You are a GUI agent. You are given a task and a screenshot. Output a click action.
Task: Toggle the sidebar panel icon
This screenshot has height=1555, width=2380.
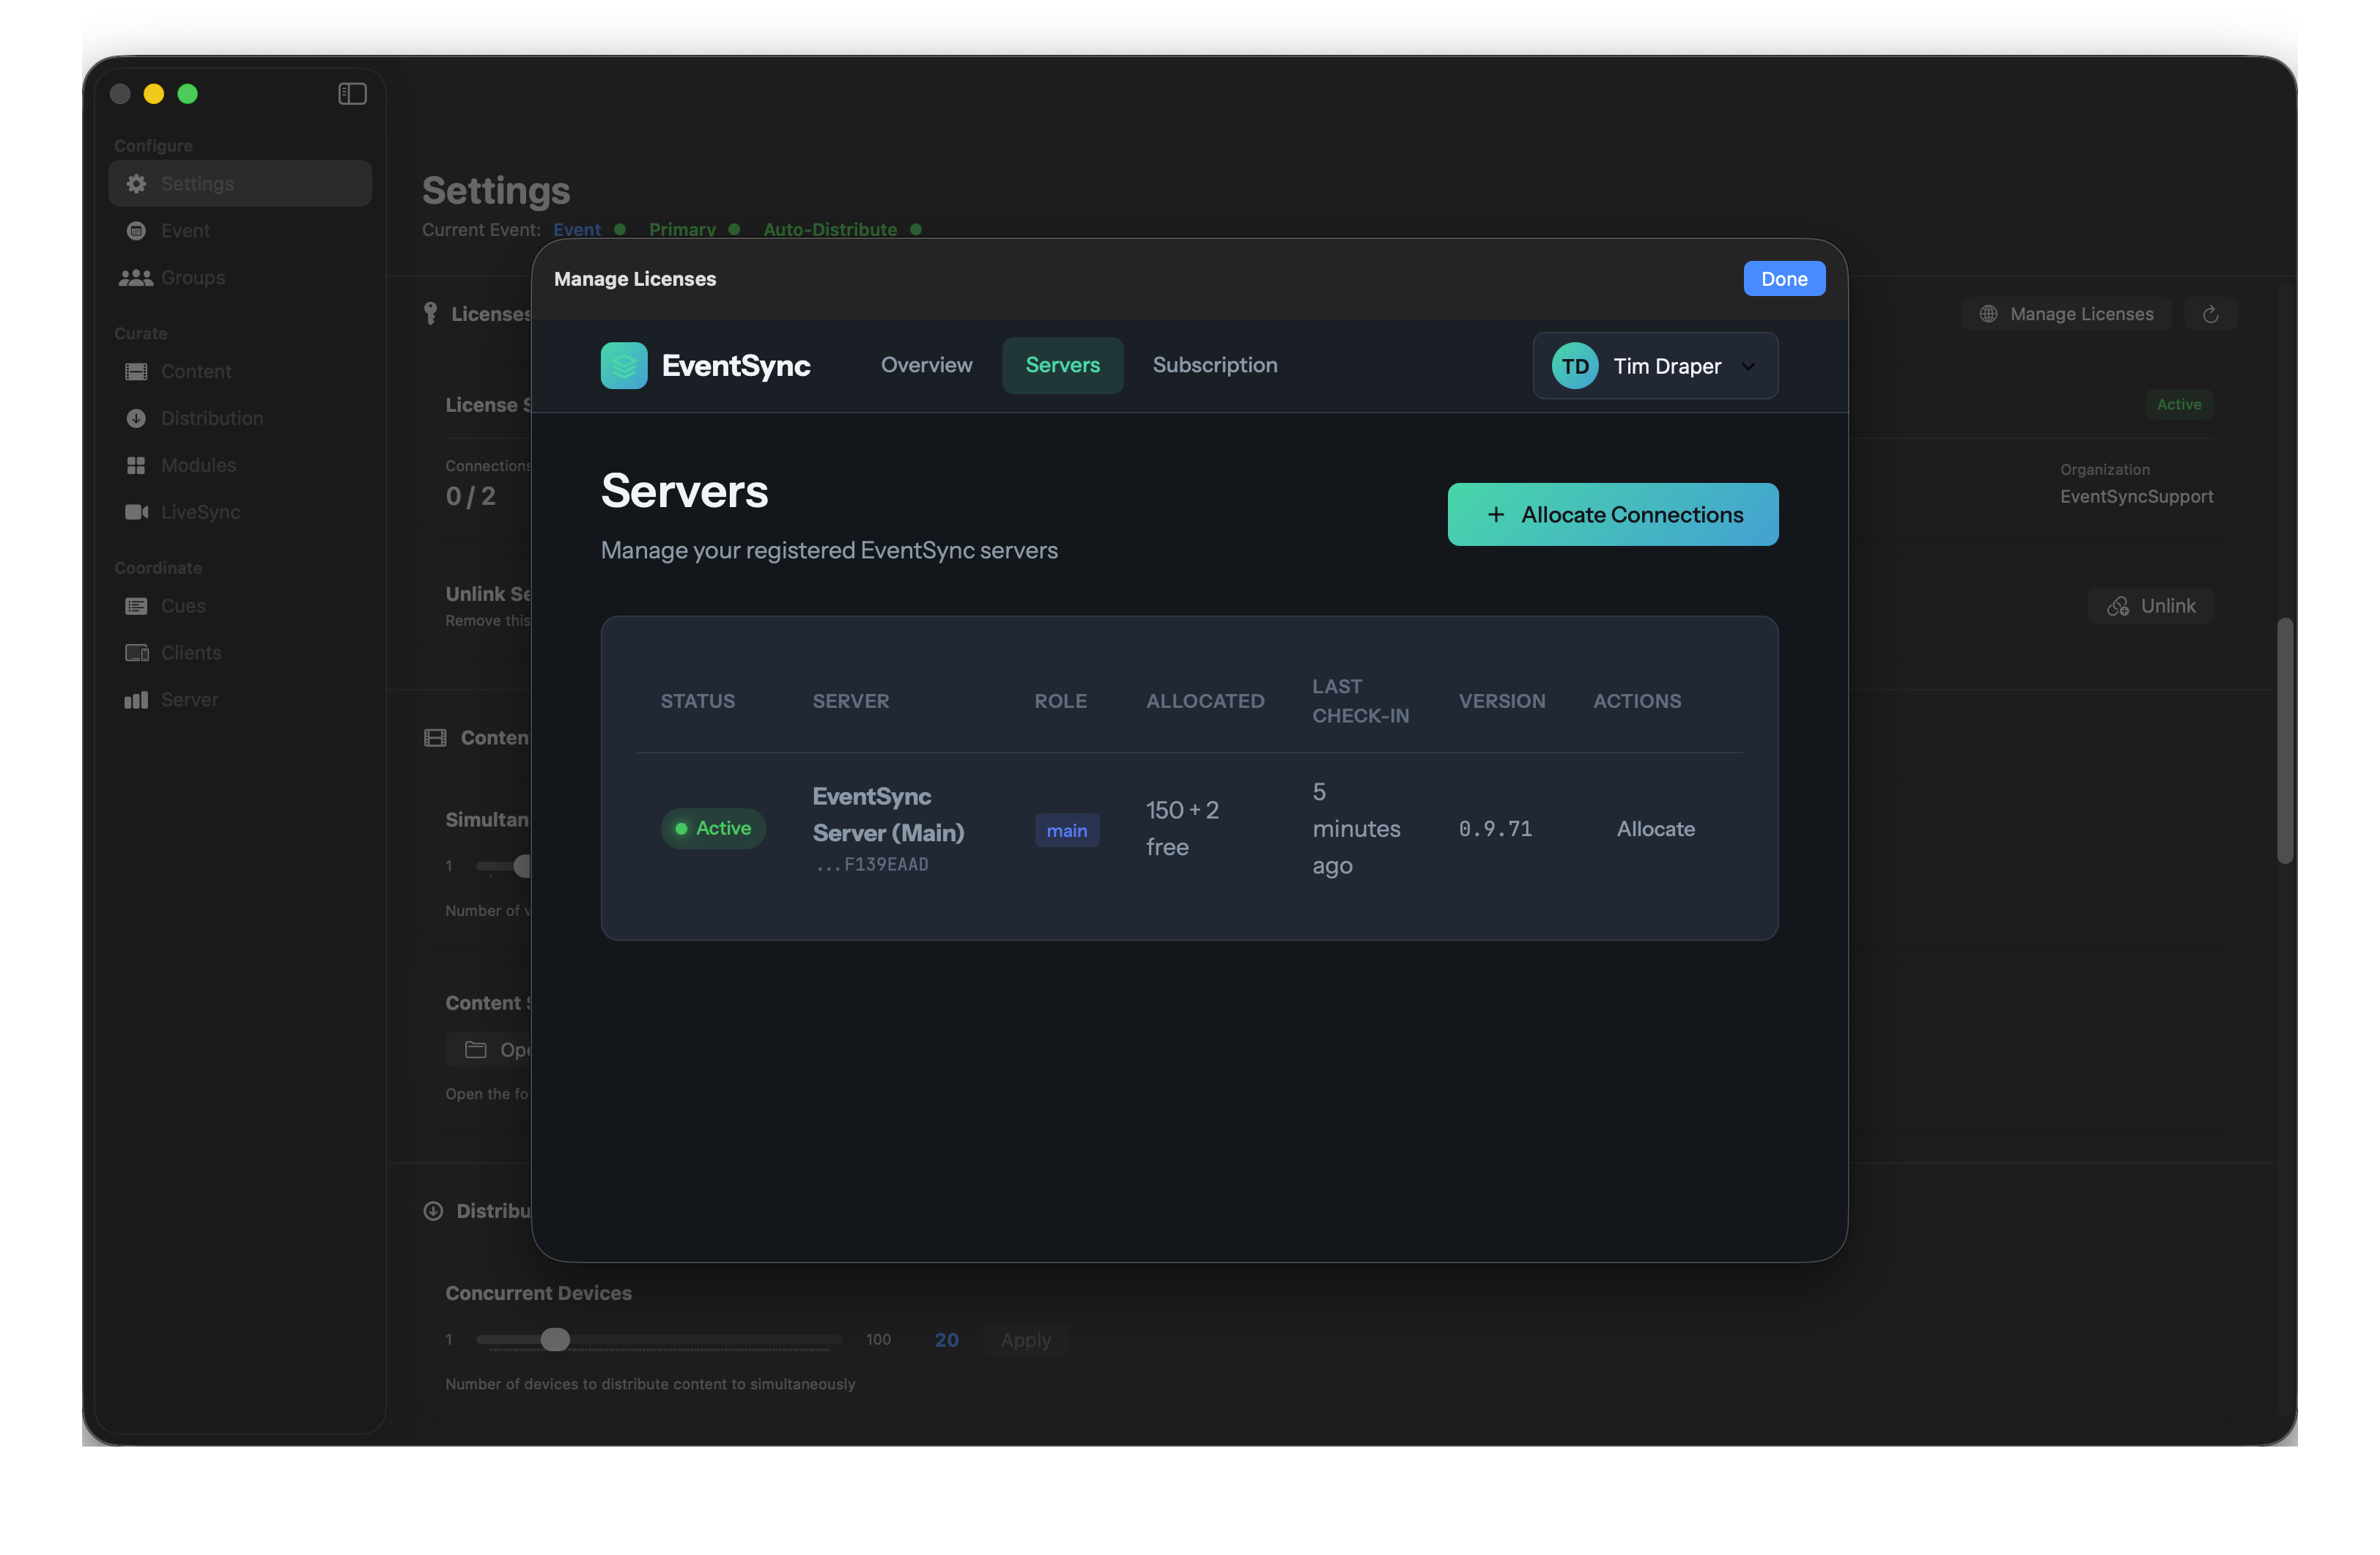tap(352, 93)
